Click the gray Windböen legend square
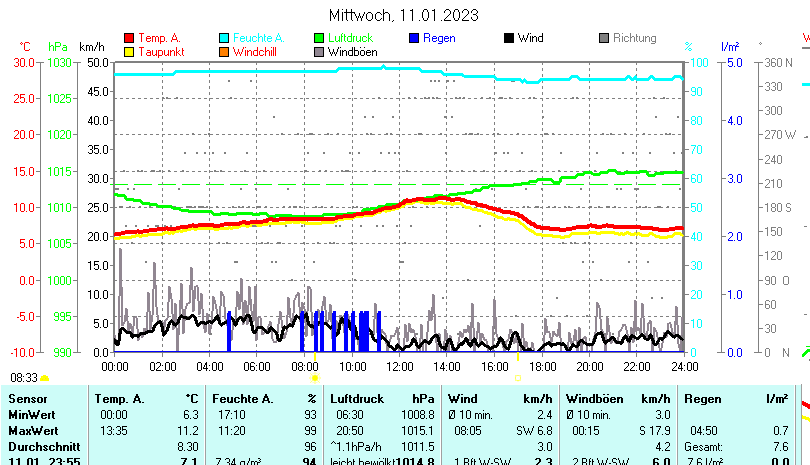The width and height of the screenshot is (810, 465). [x=319, y=51]
